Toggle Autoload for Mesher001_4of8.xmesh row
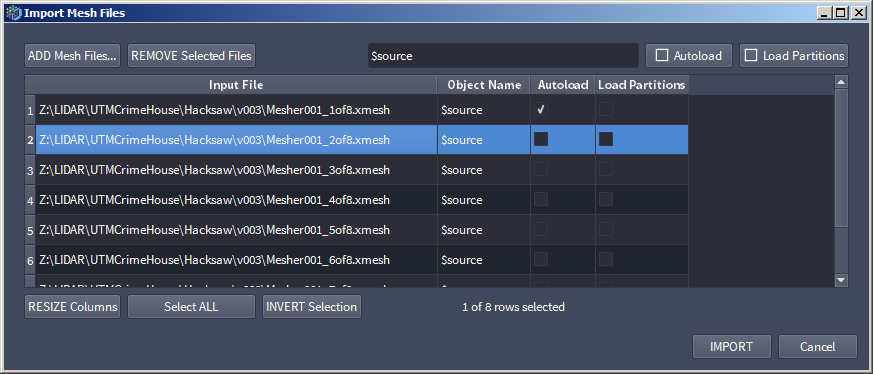This screenshot has width=873, height=374. click(541, 199)
